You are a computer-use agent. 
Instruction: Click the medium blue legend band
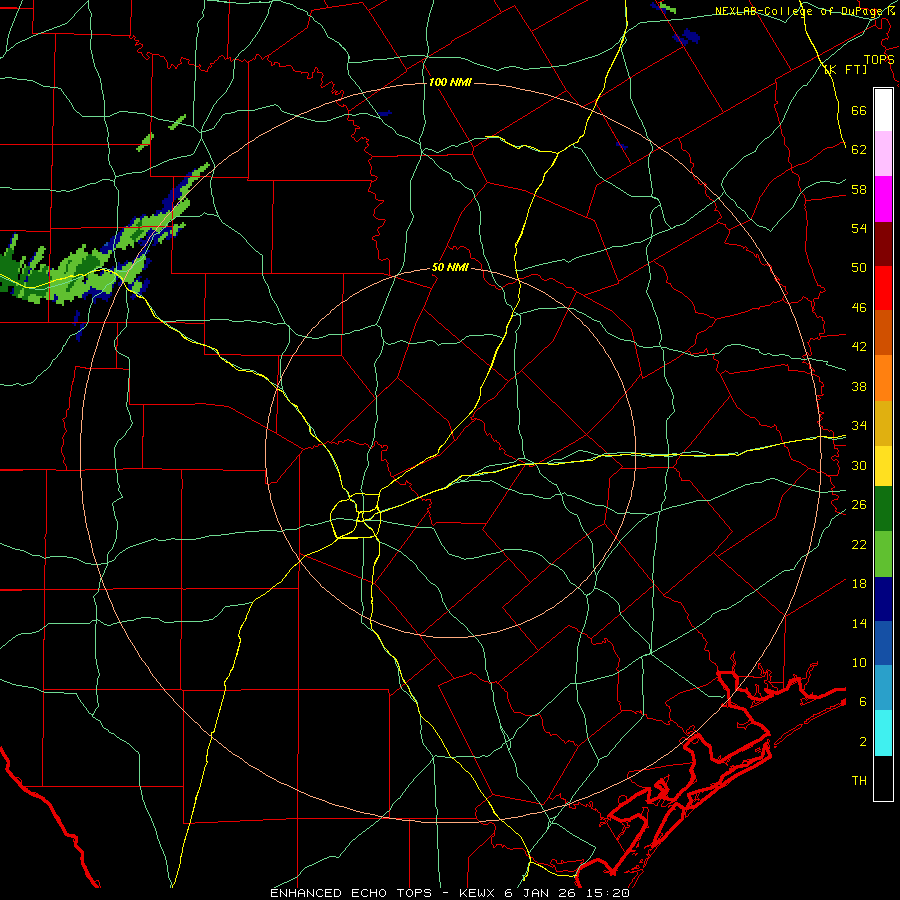883,643
